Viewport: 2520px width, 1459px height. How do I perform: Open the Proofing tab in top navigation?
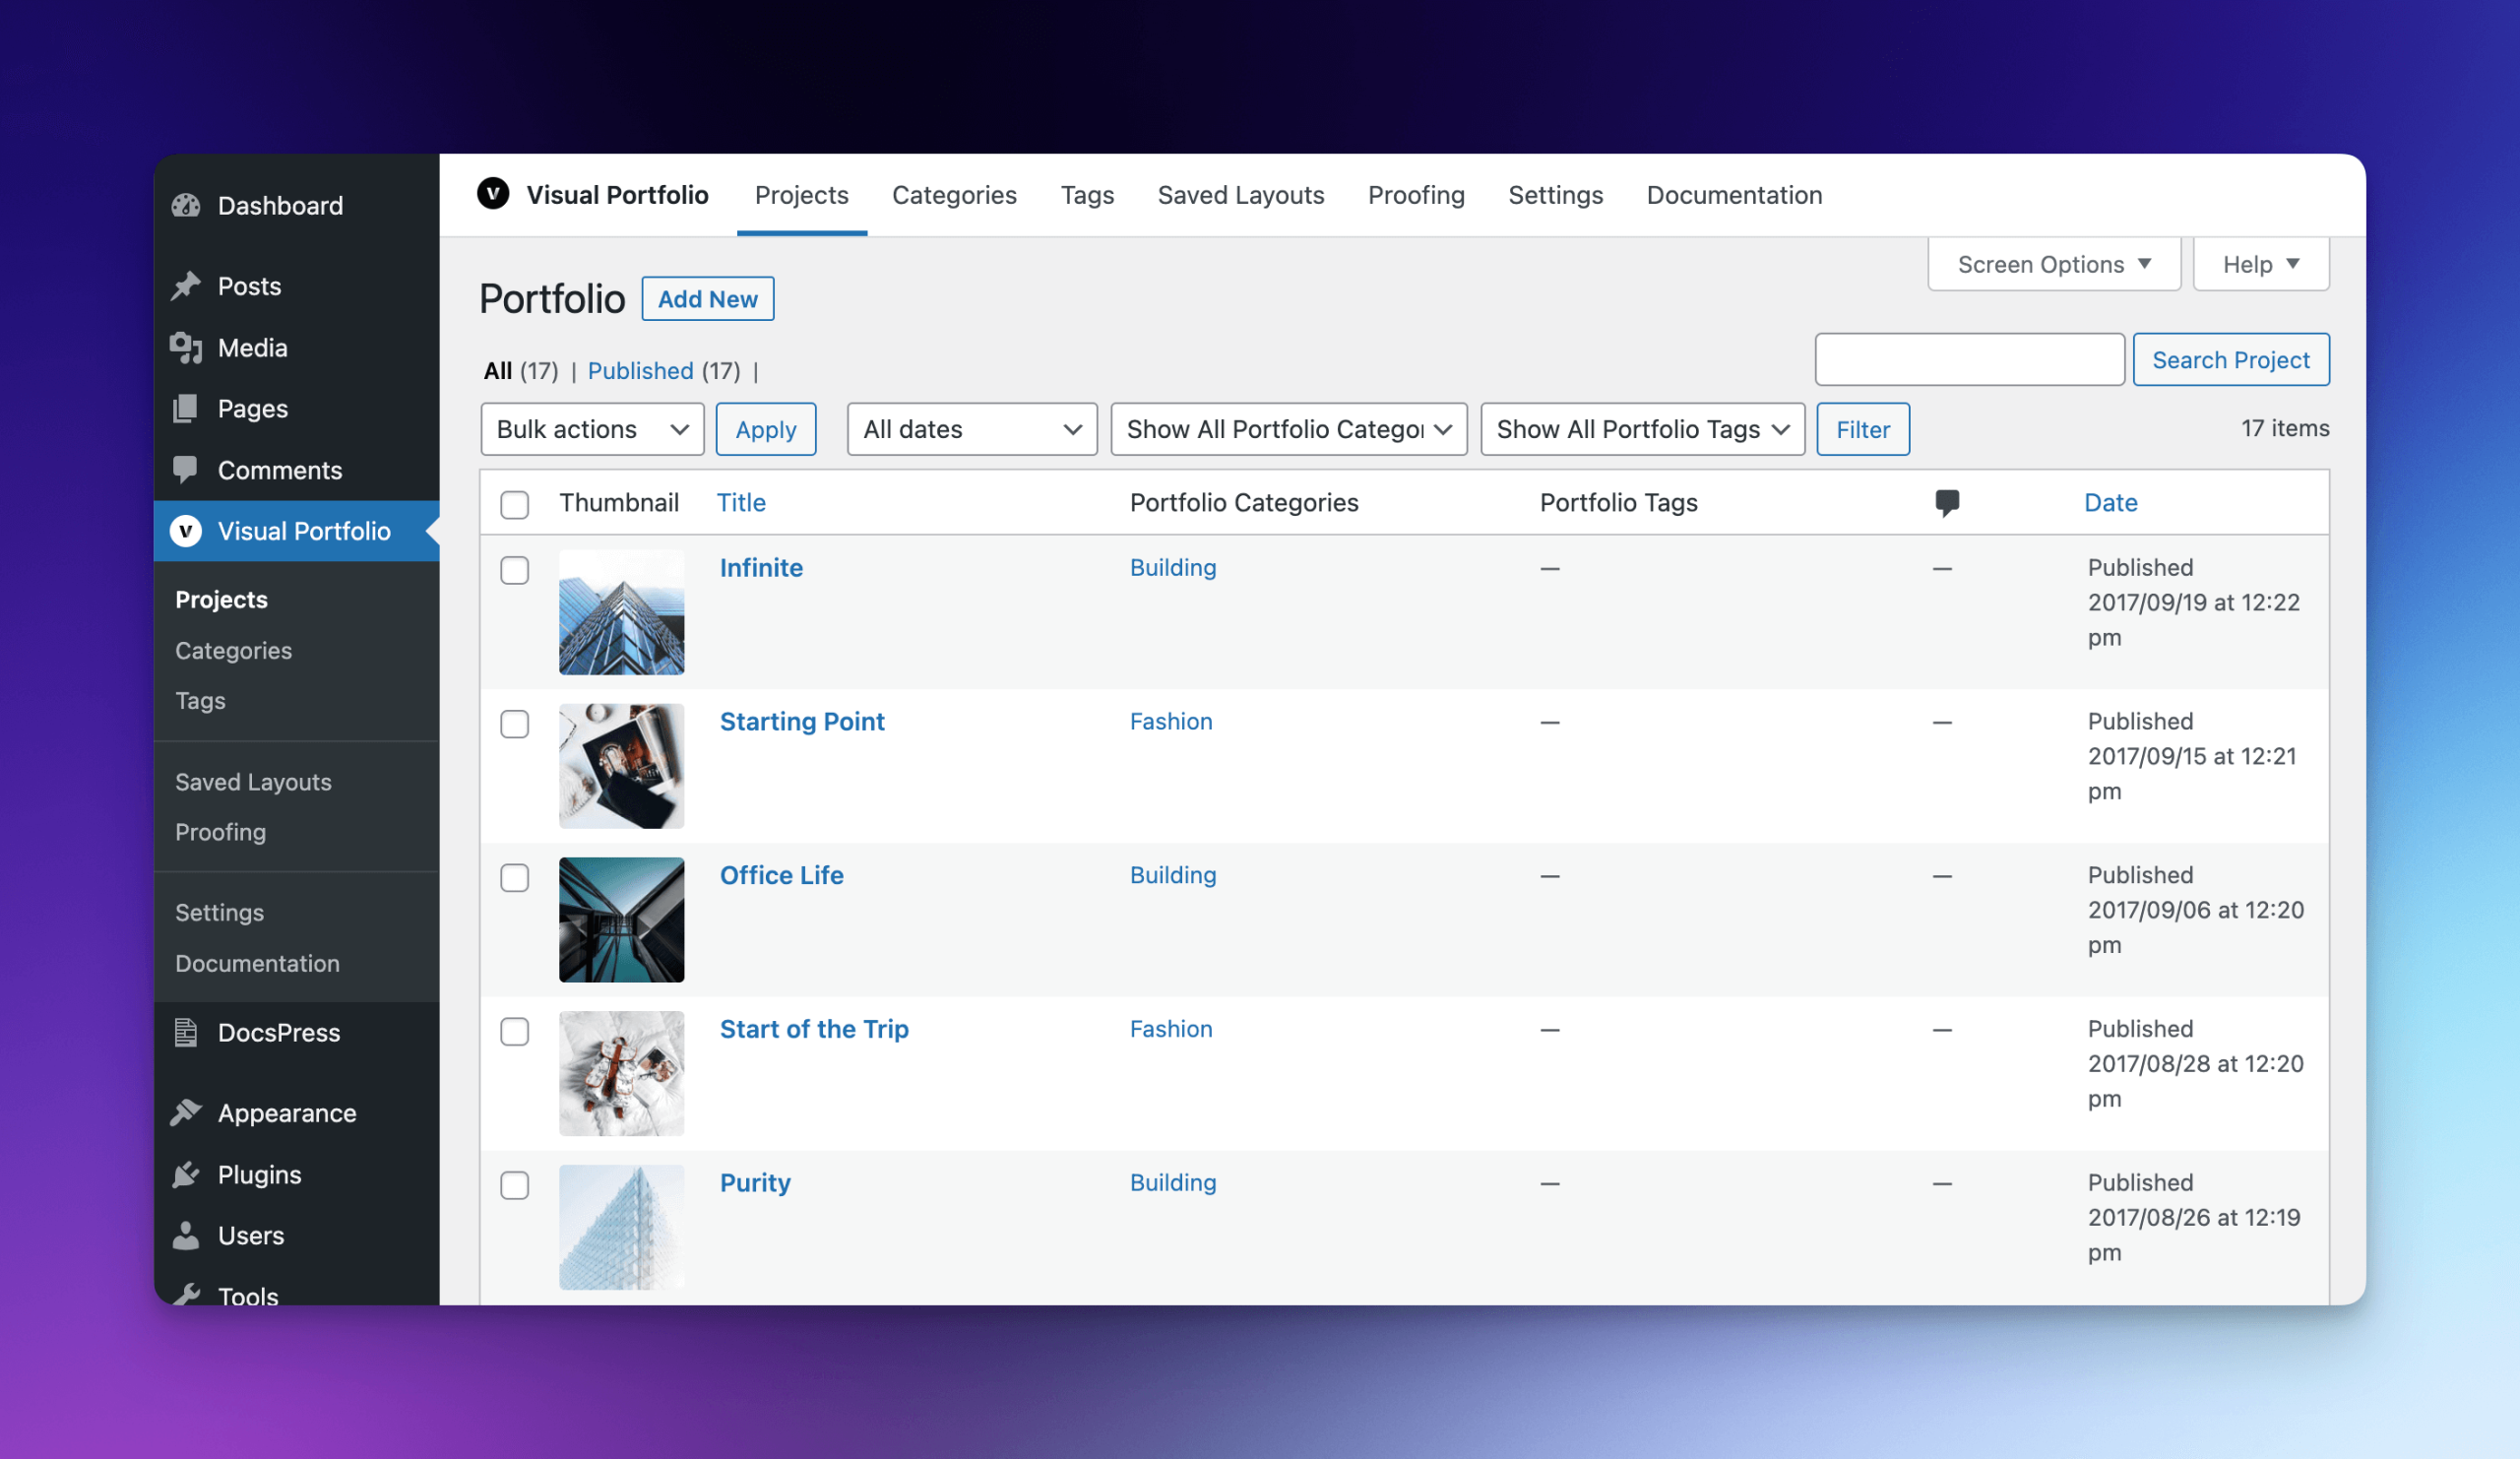click(x=1416, y=196)
